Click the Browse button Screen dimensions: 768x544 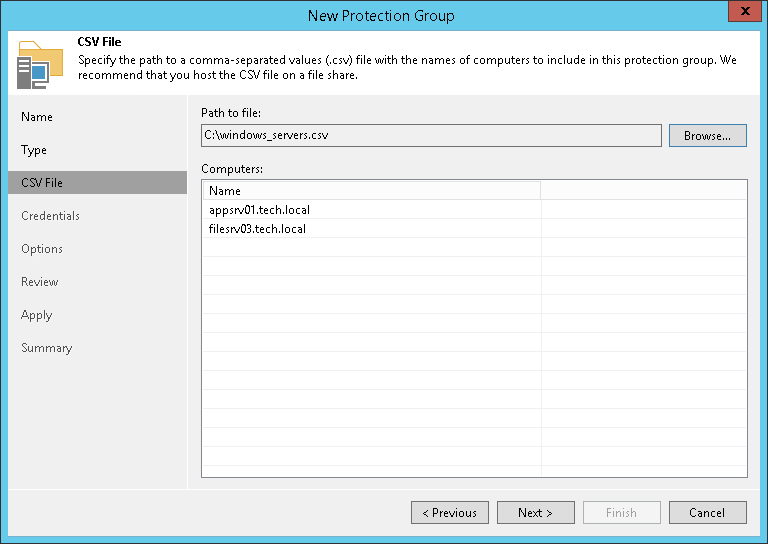click(707, 136)
